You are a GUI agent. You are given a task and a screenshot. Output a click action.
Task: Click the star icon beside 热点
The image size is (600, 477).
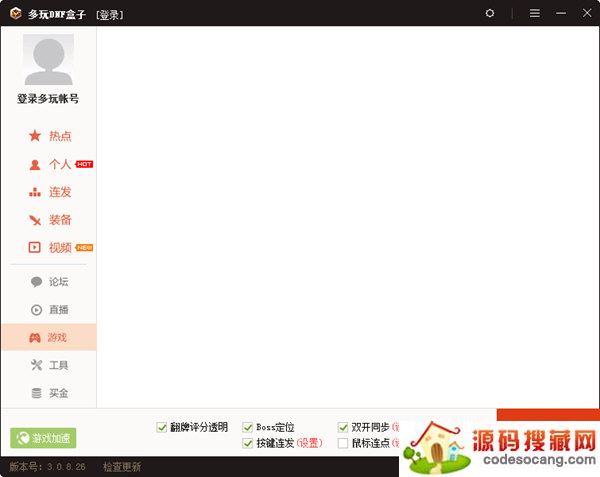pyautogui.click(x=35, y=136)
